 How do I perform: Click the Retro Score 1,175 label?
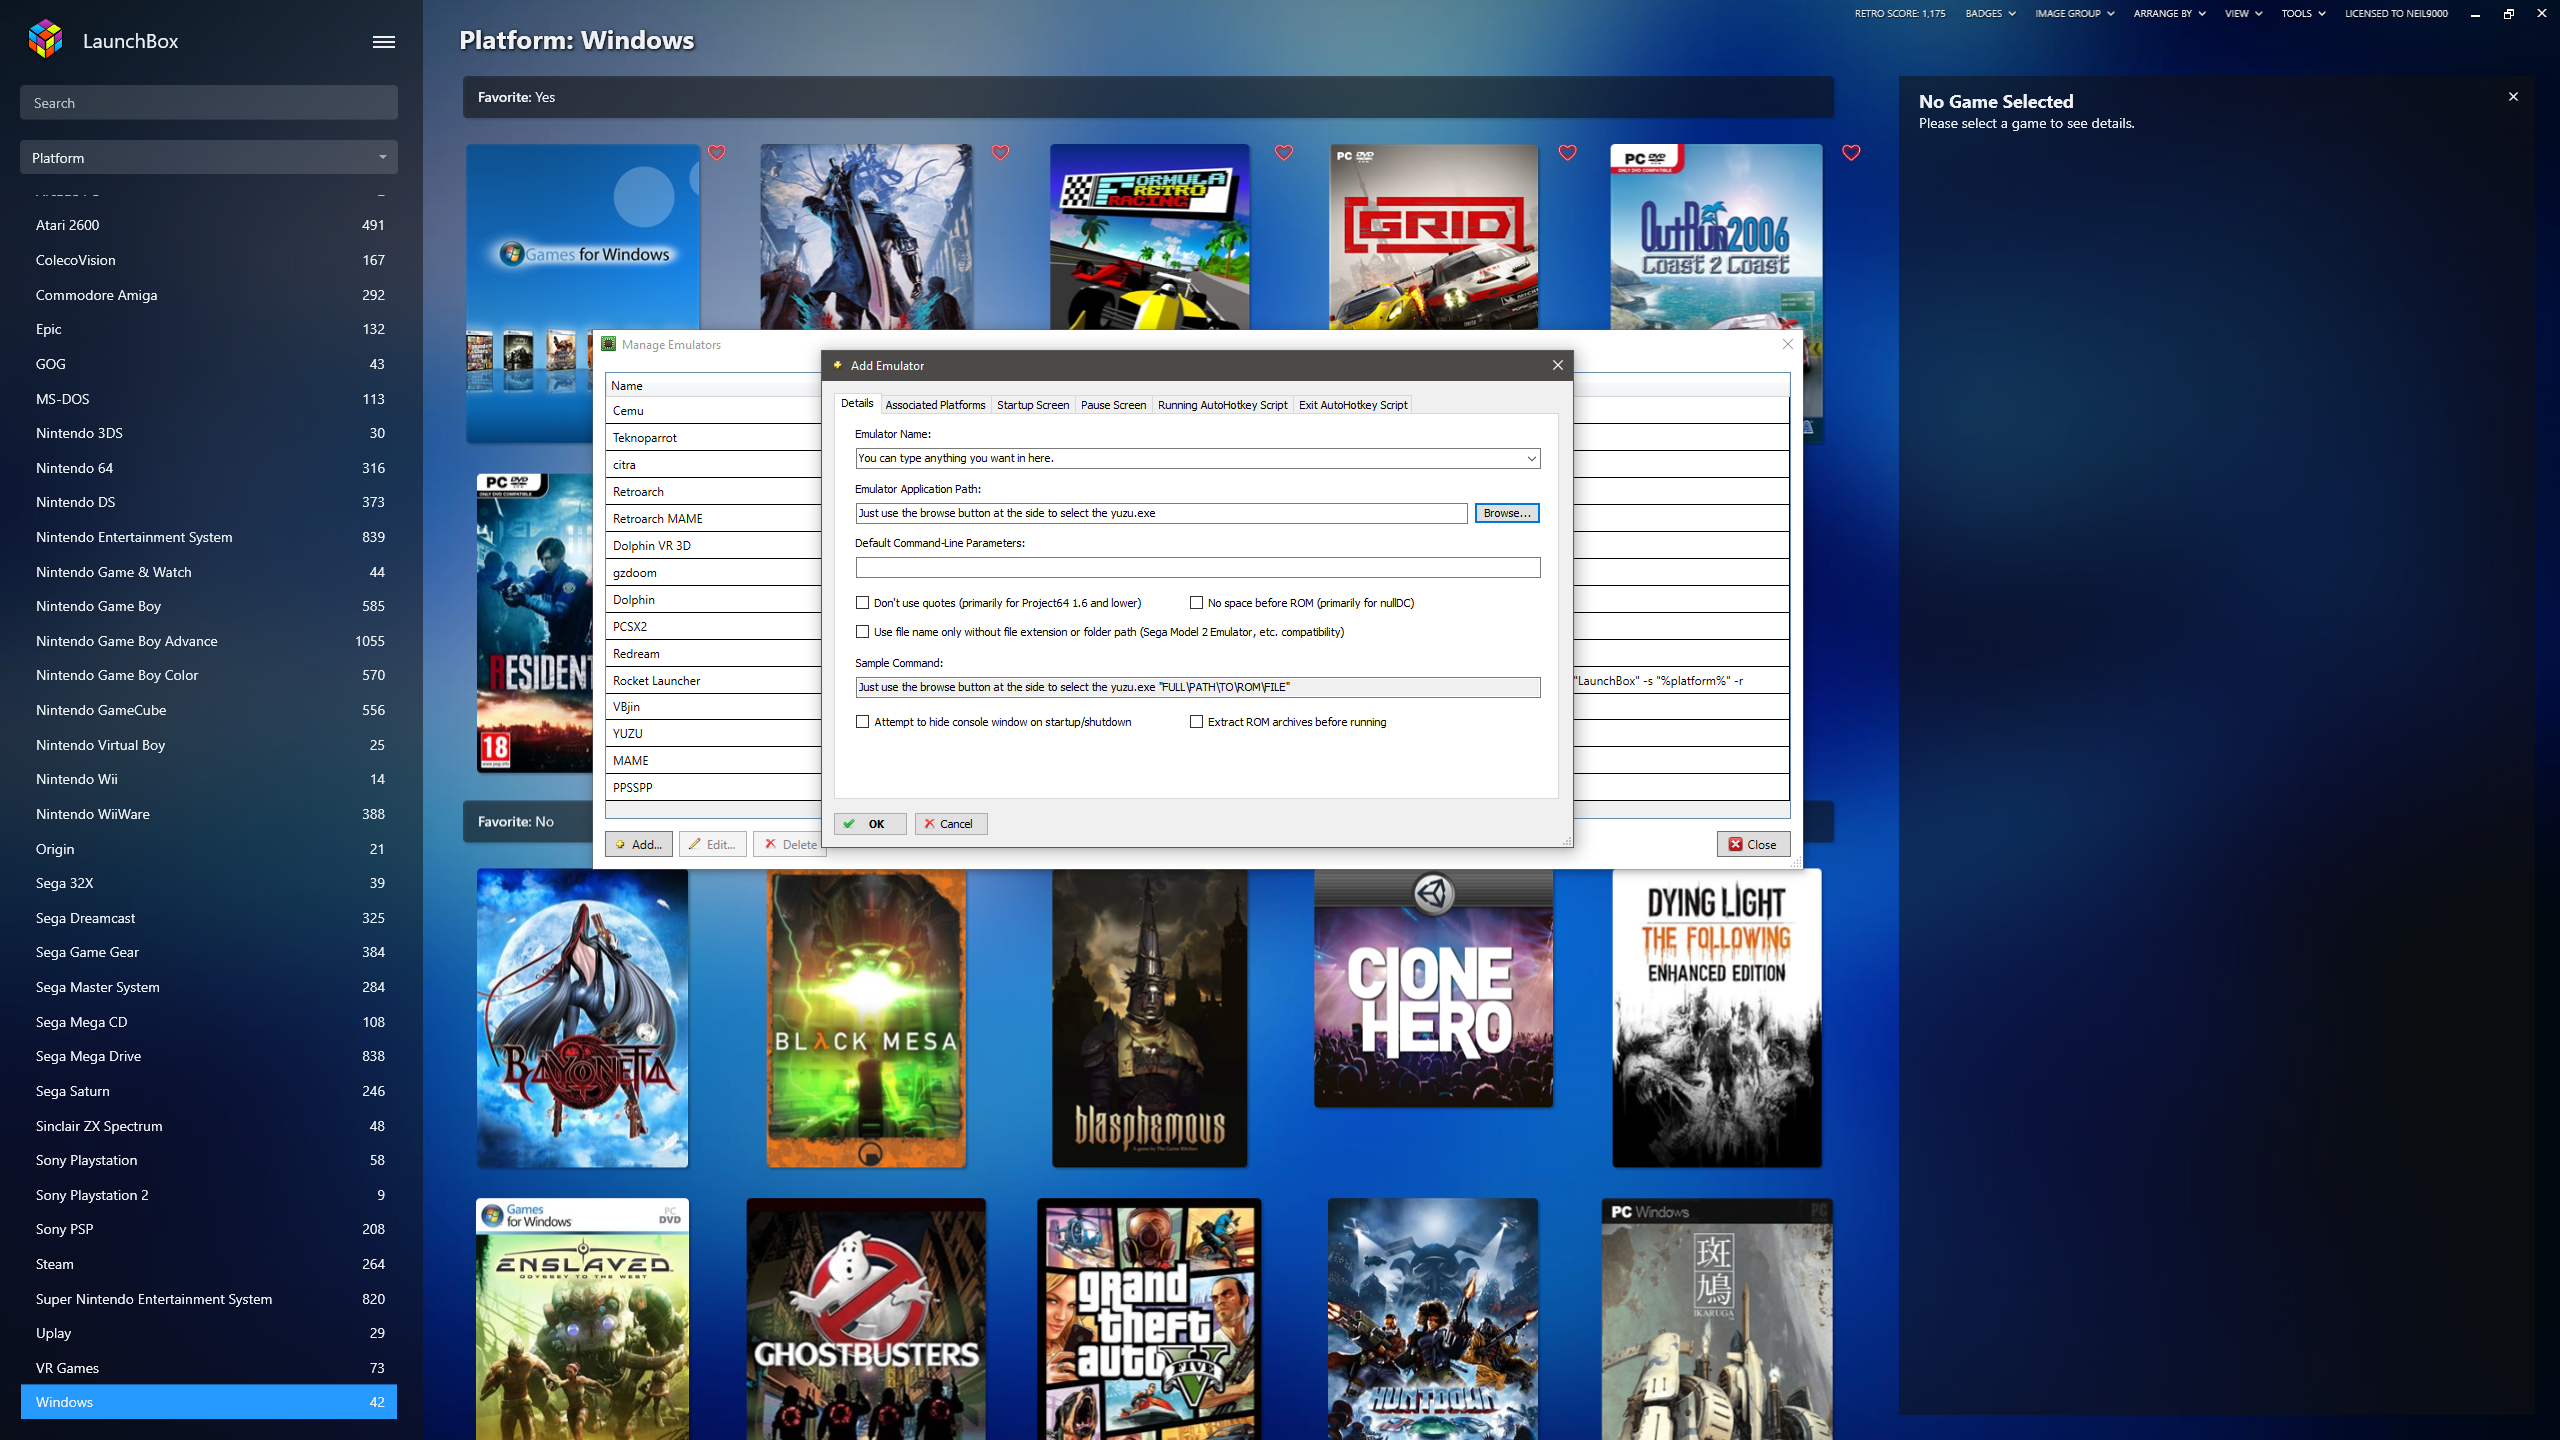(1899, 14)
